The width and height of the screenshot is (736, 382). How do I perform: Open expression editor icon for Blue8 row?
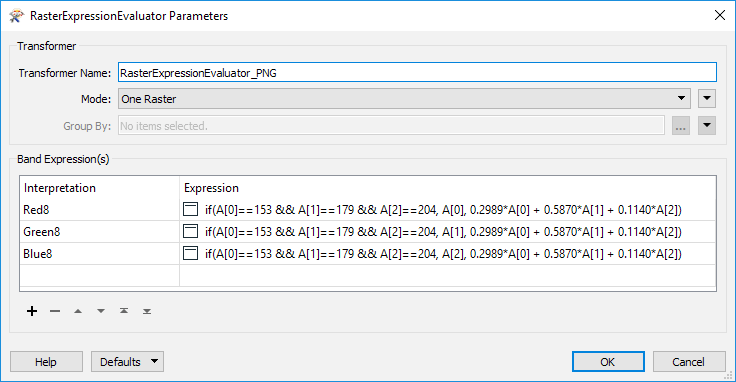(190, 253)
